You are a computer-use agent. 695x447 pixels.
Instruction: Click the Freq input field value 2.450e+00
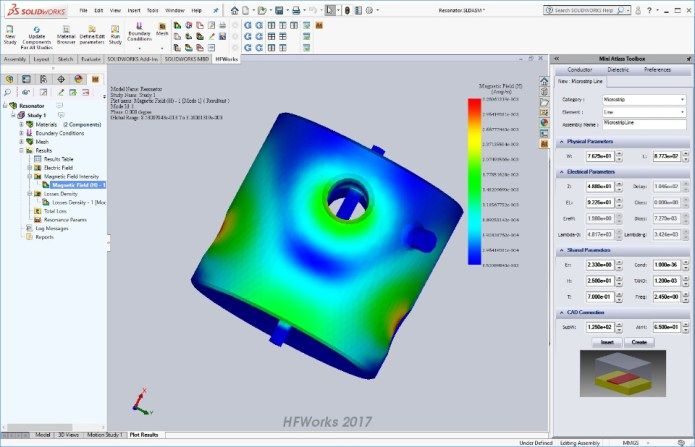tap(666, 297)
